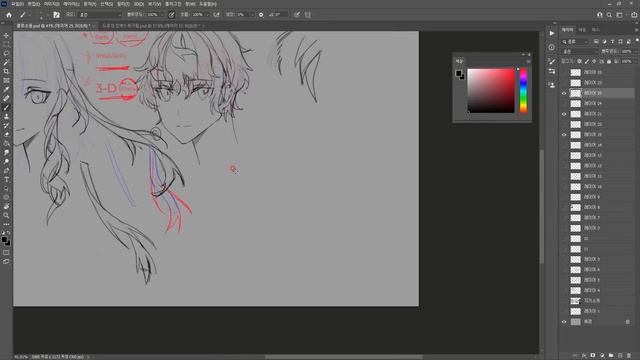
Task: Select the Eraser tool
Action: (x=6, y=134)
